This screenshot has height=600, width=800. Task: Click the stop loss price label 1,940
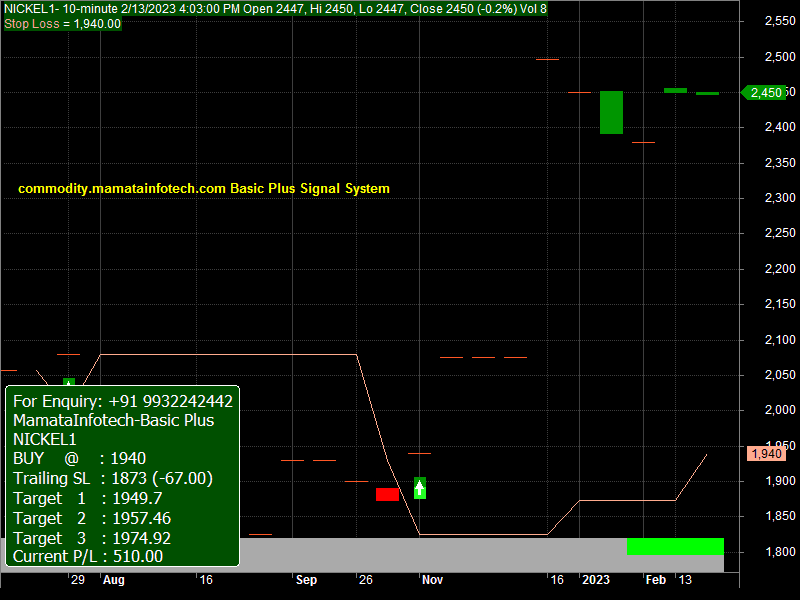tap(766, 454)
